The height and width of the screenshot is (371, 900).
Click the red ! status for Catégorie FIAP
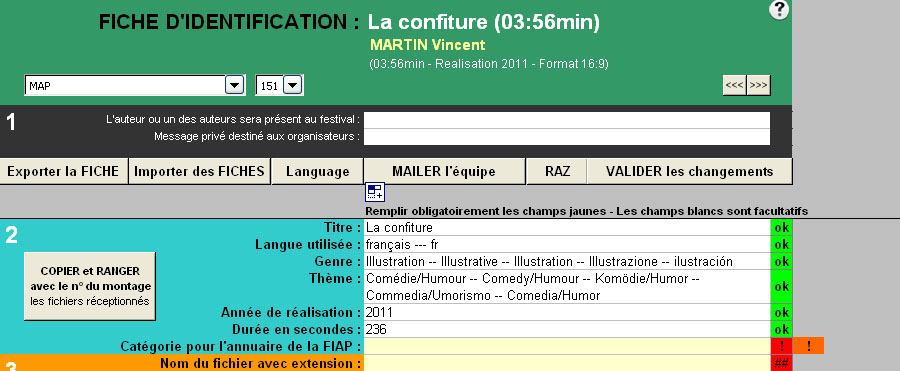pos(781,346)
